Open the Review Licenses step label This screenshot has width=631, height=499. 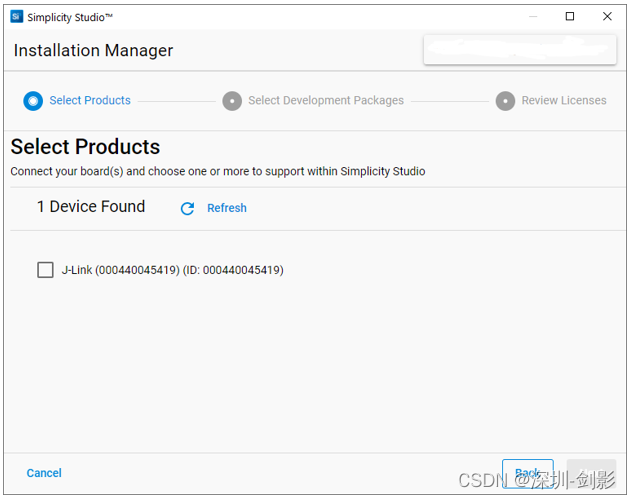[x=564, y=100]
